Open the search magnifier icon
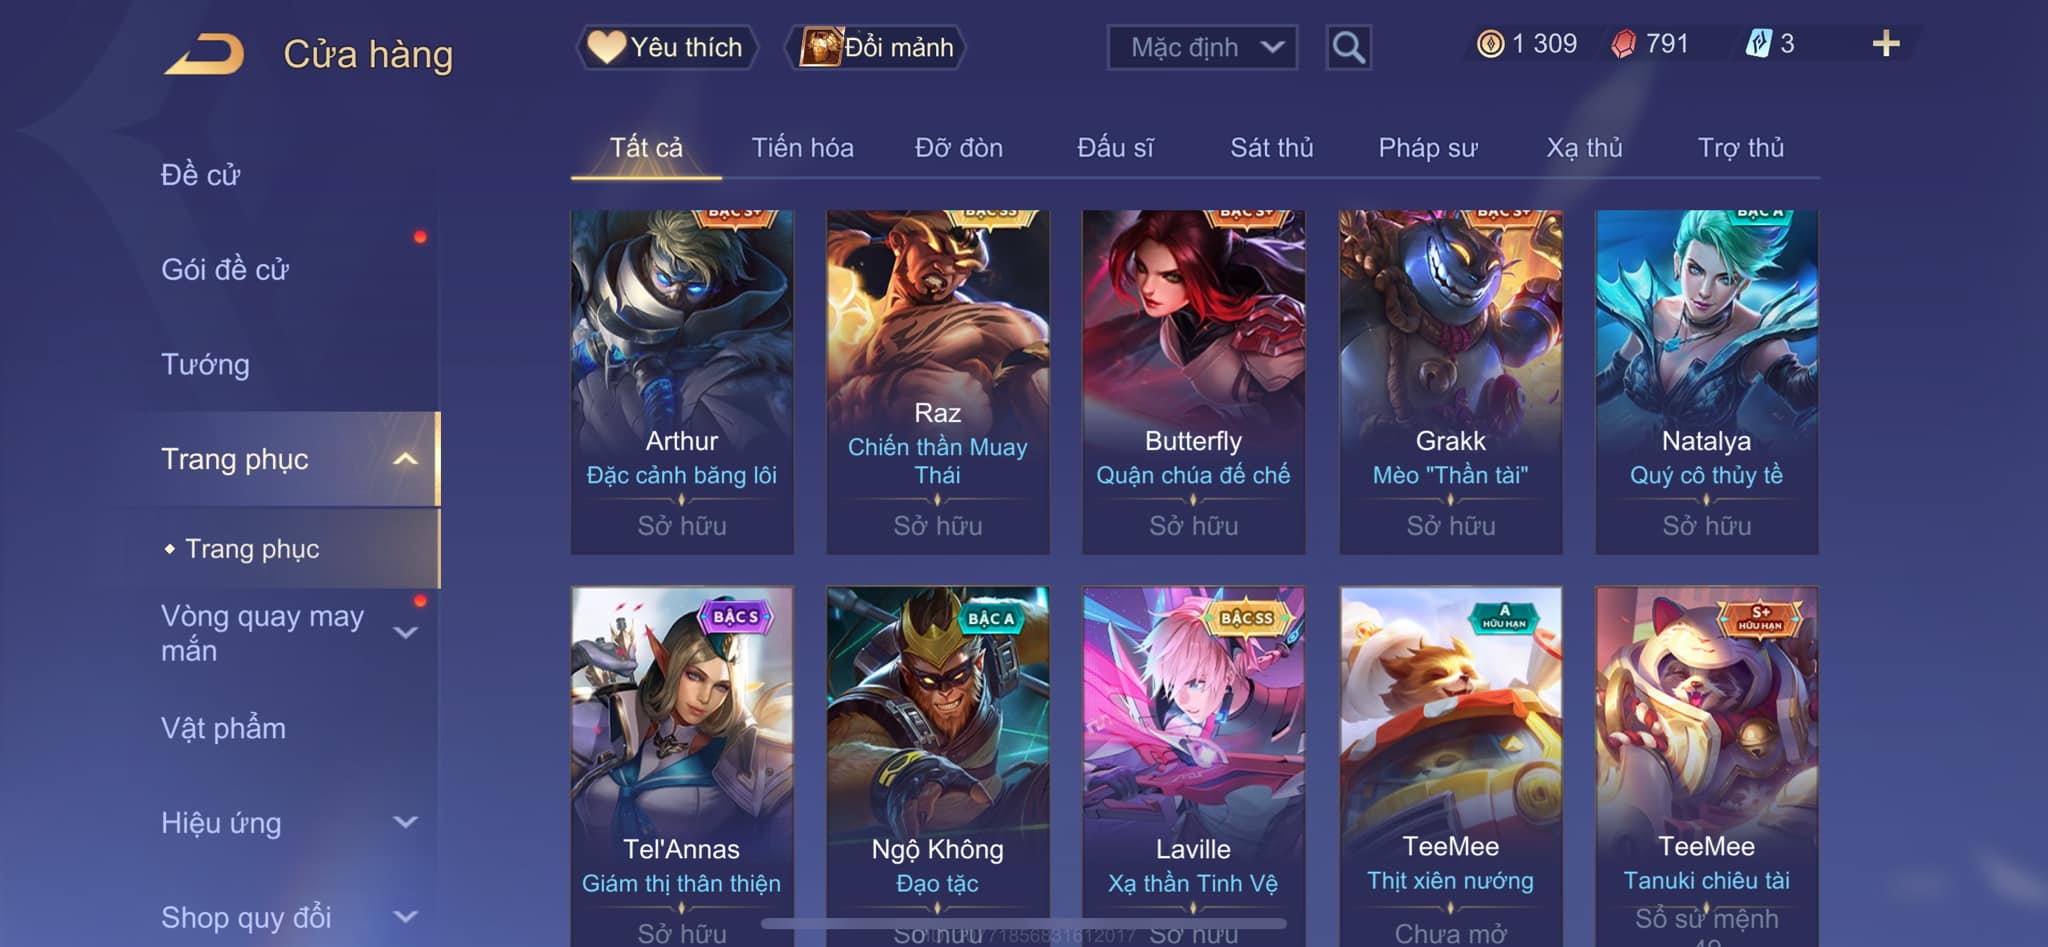The height and width of the screenshot is (947, 2048). [1348, 47]
